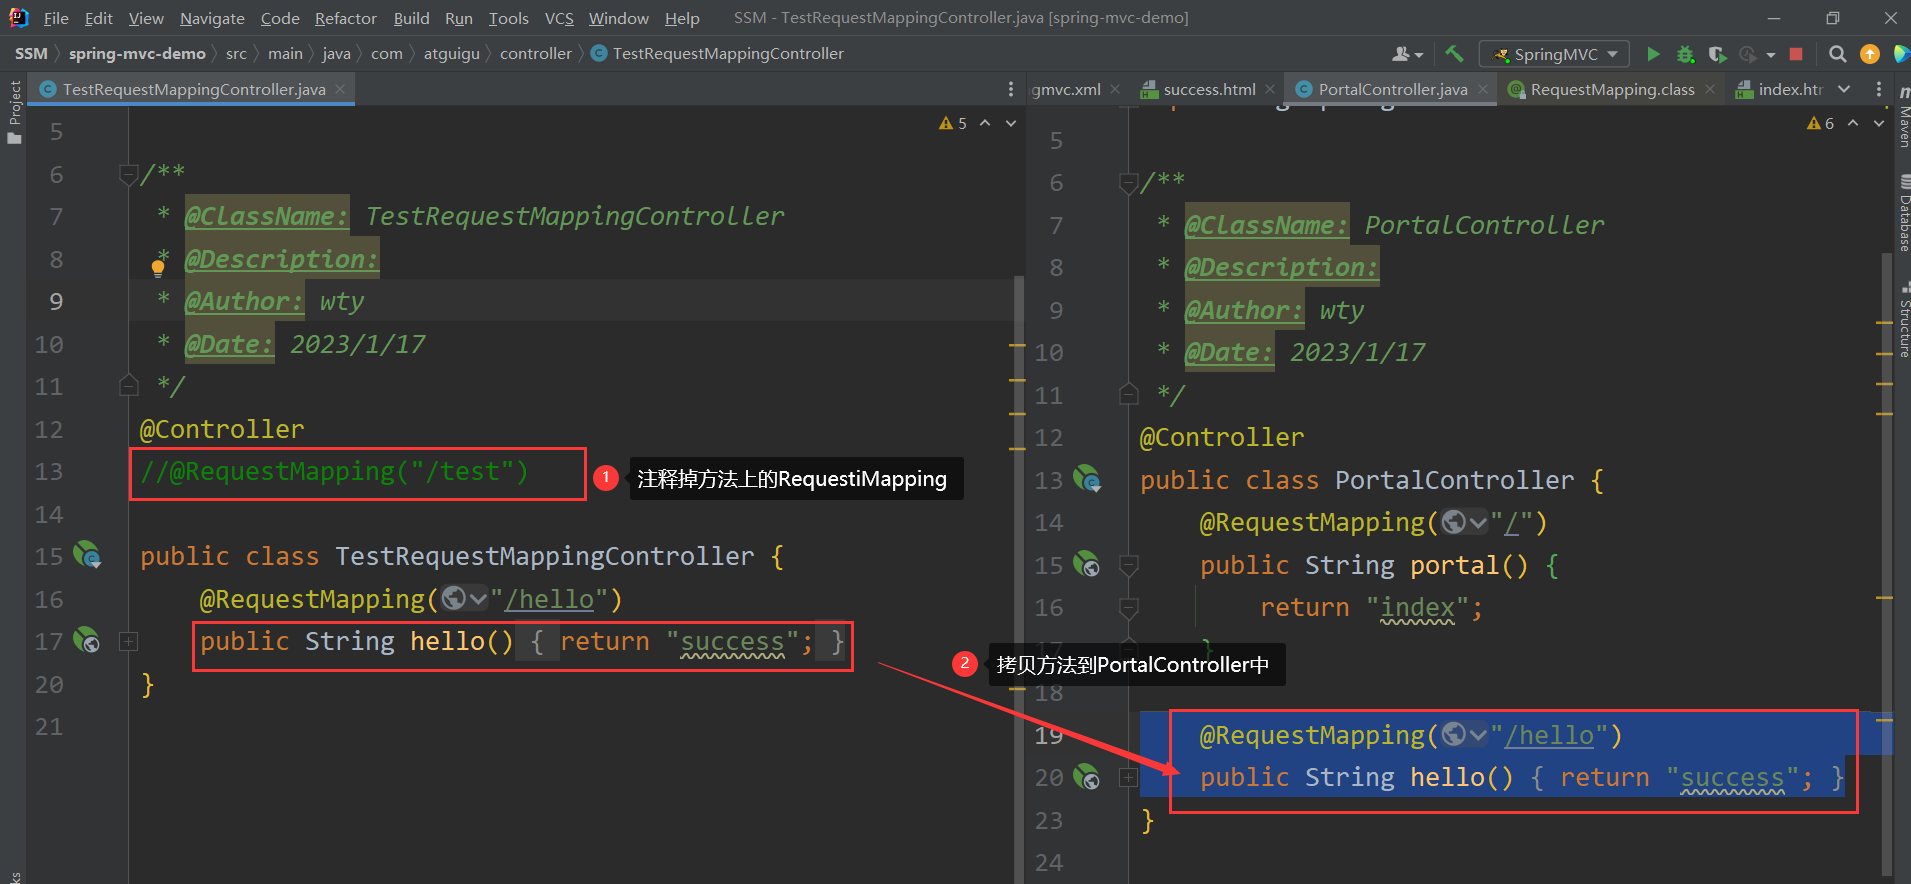Open the URL globe dropdown beside "/hello" in left editor

(465, 598)
